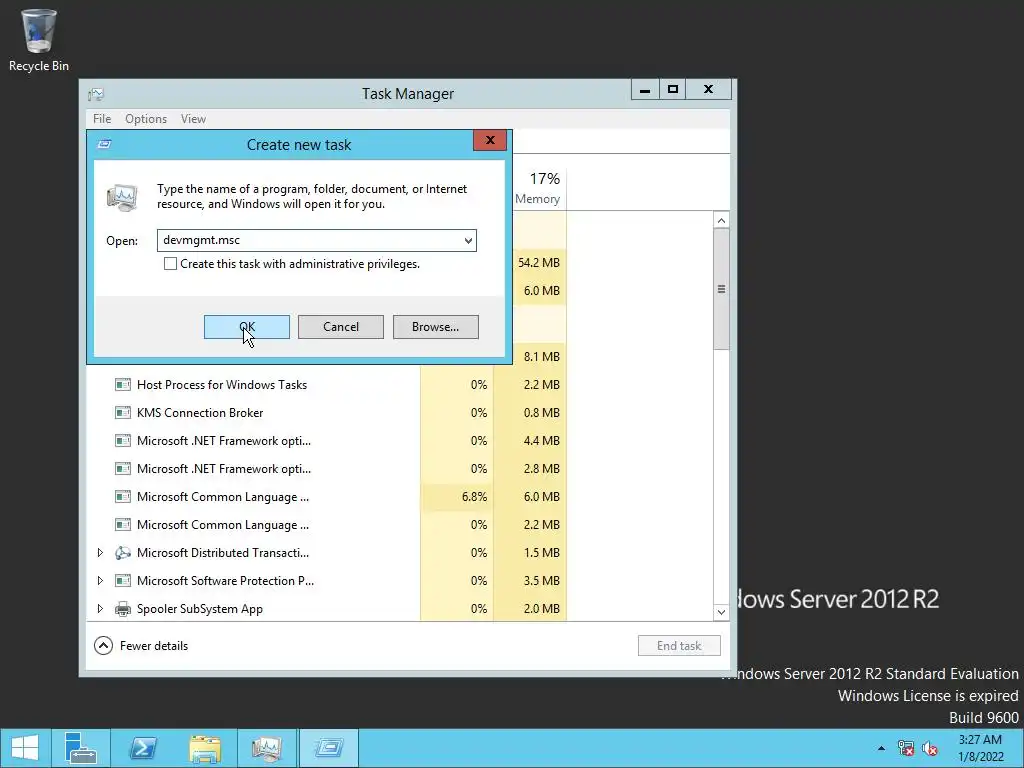Select Spooler SubSystem App row text
Screen dimensions: 1024x768
[x=200, y=609]
